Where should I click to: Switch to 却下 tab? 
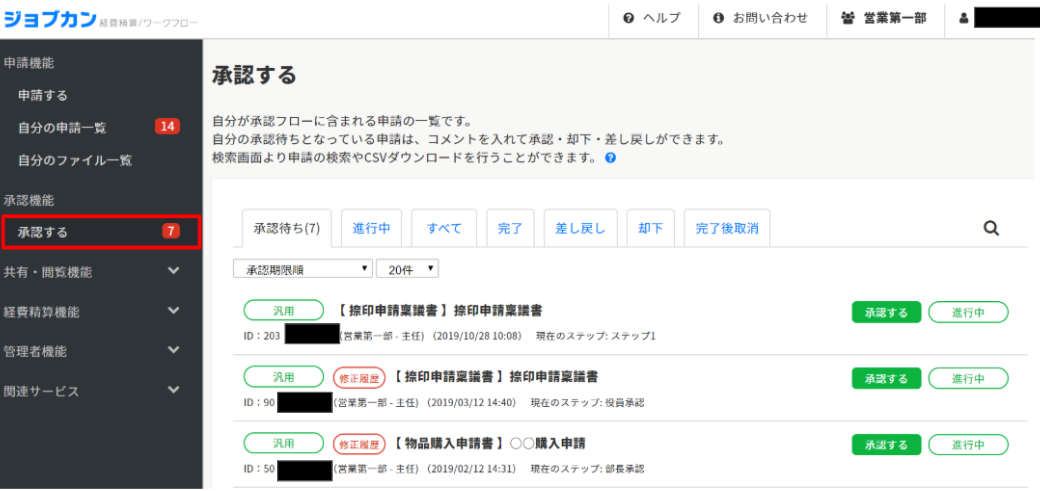click(651, 228)
